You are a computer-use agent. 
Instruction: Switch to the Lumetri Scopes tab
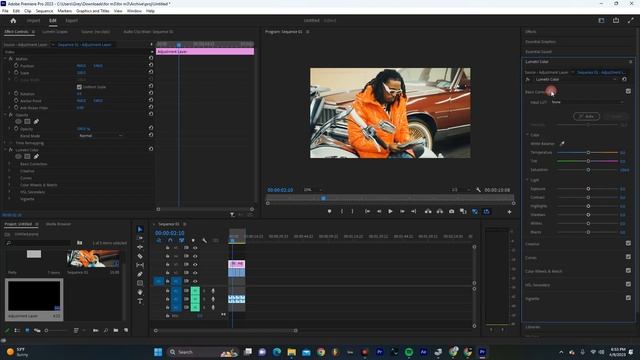coord(55,31)
